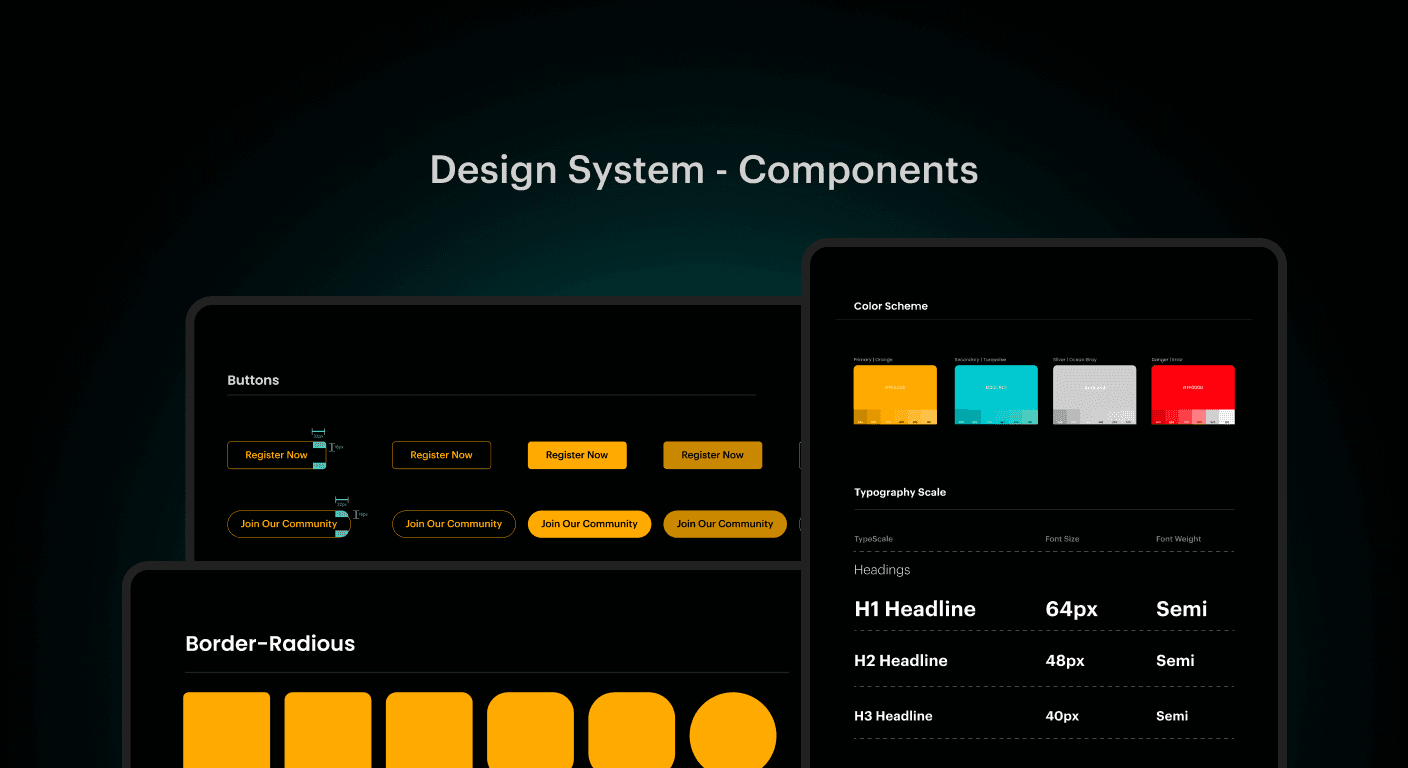
Task: Select the dark amber Join Our Community variant
Action: [724, 523]
